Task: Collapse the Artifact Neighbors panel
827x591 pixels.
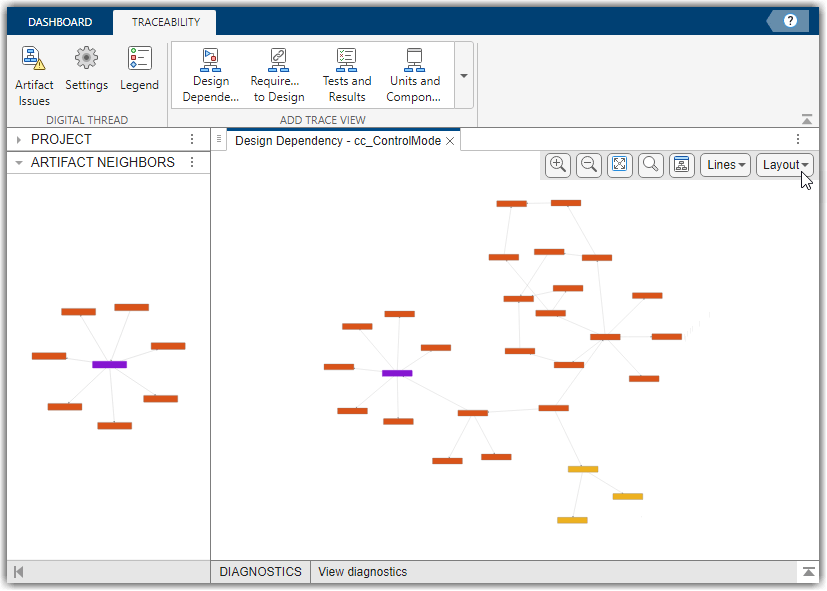Action: coord(19,162)
